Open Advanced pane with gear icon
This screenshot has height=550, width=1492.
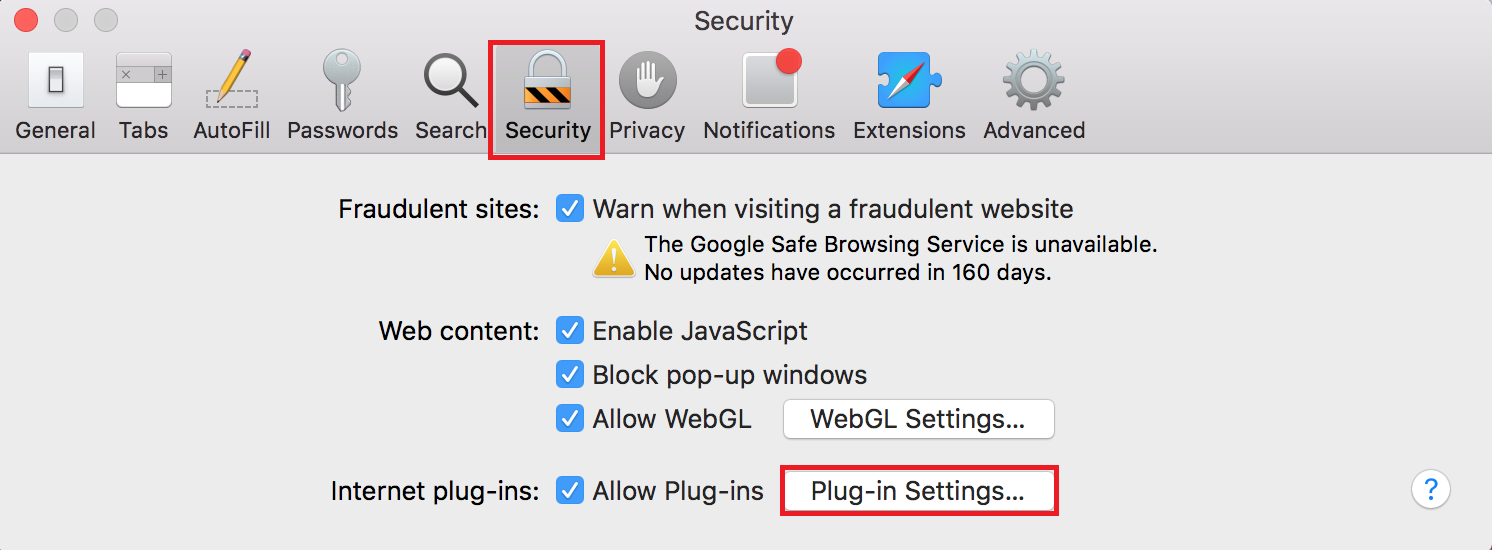point(1034,80)
